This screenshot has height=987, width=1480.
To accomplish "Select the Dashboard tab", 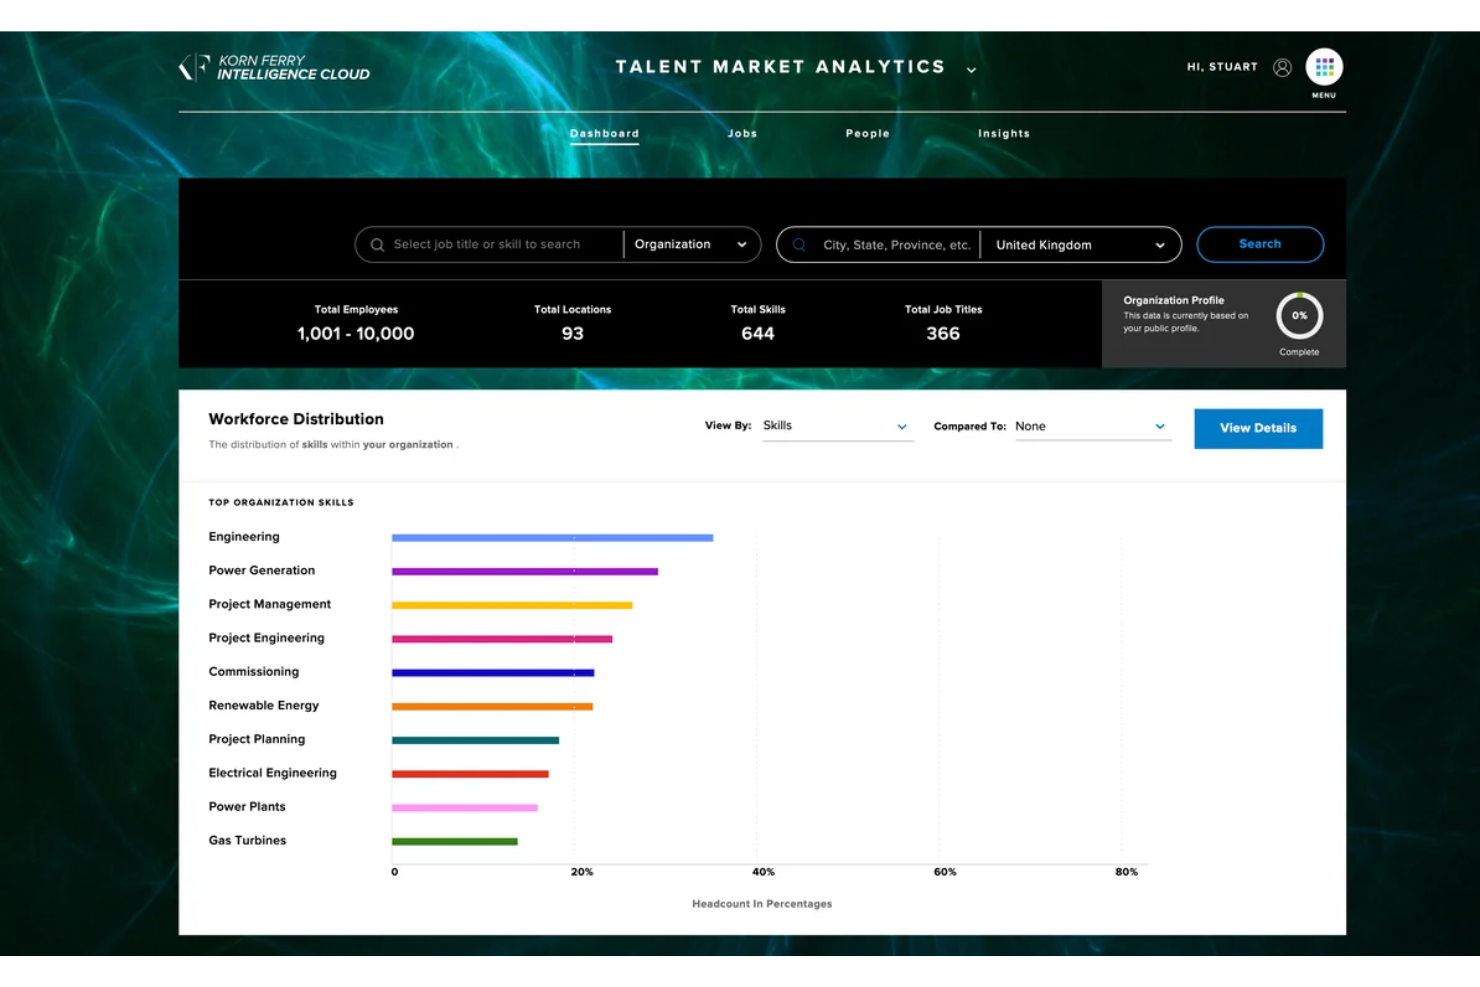I will (x=604, y=133).
